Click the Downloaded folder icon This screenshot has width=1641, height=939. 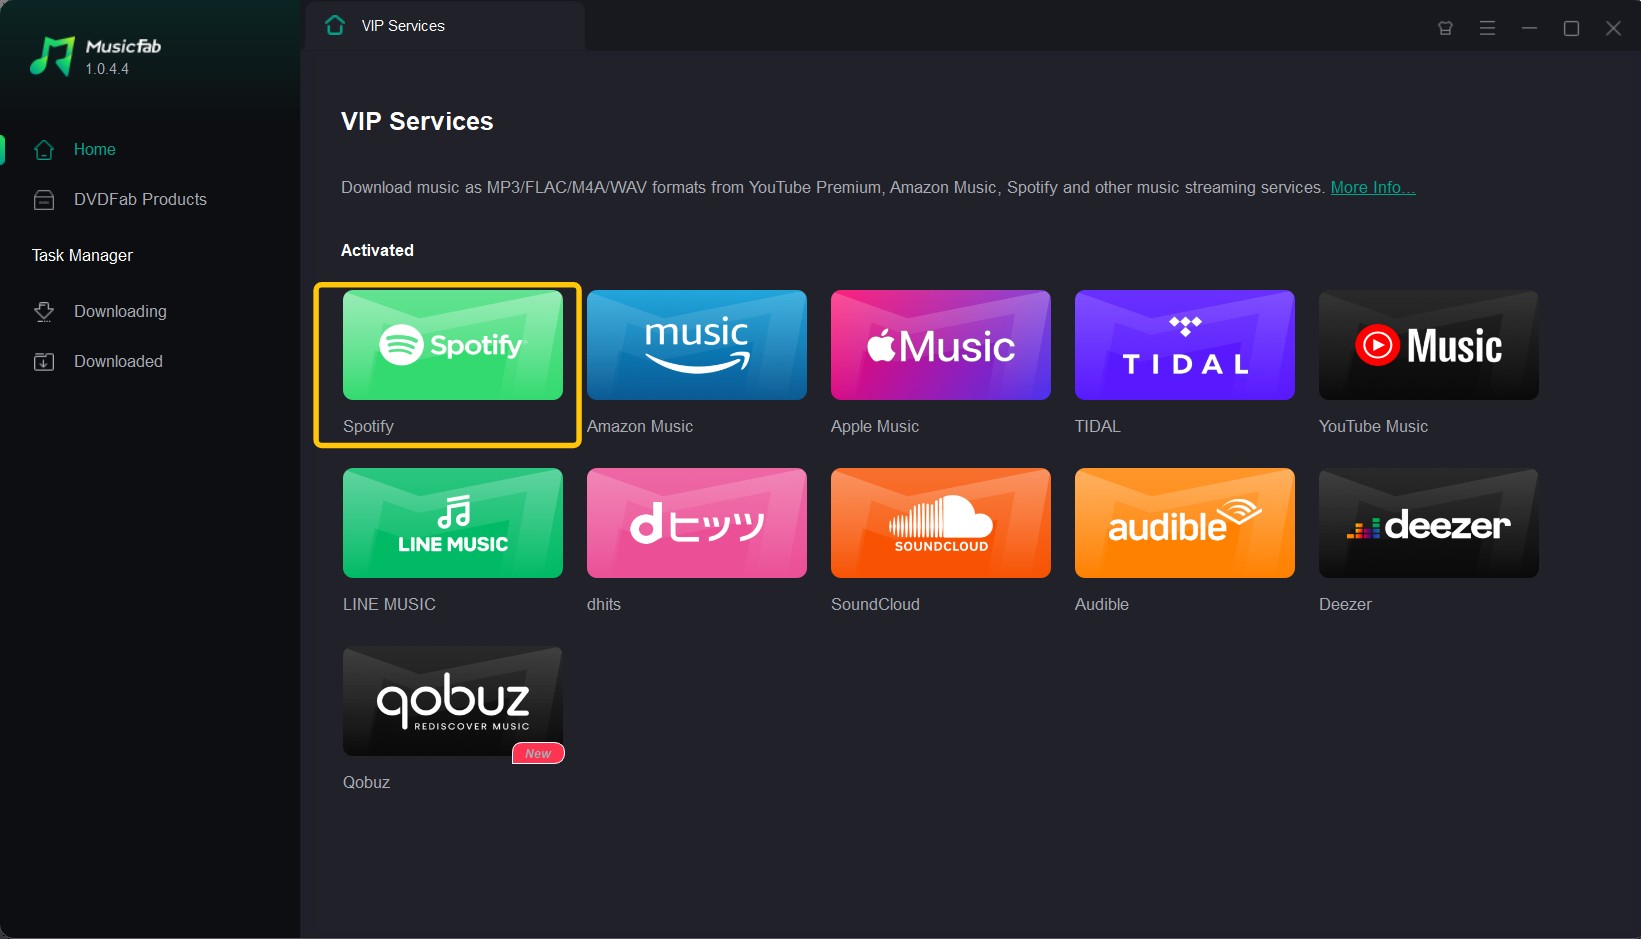tap(44, 362)
